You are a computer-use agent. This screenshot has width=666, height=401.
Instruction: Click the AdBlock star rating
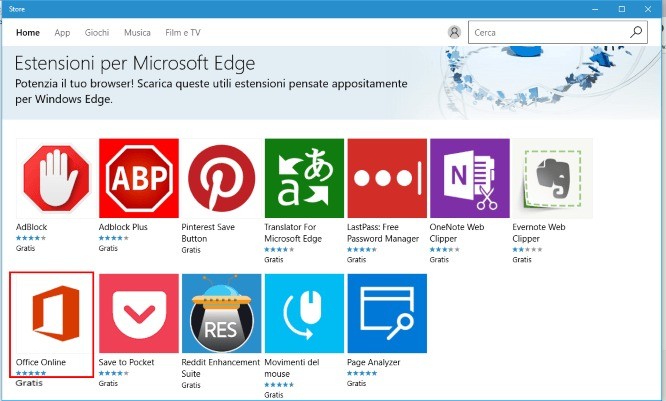click(x=31, y=238)
